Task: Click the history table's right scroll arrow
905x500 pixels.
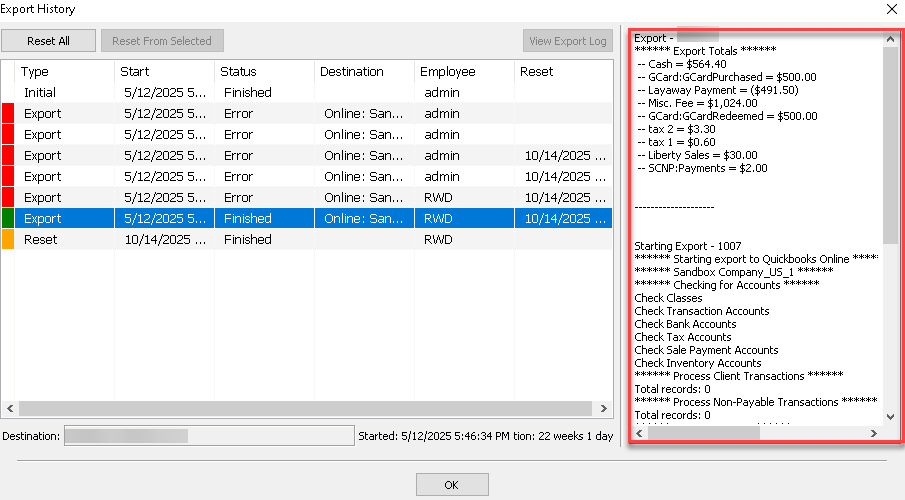Action: (604, 408)
